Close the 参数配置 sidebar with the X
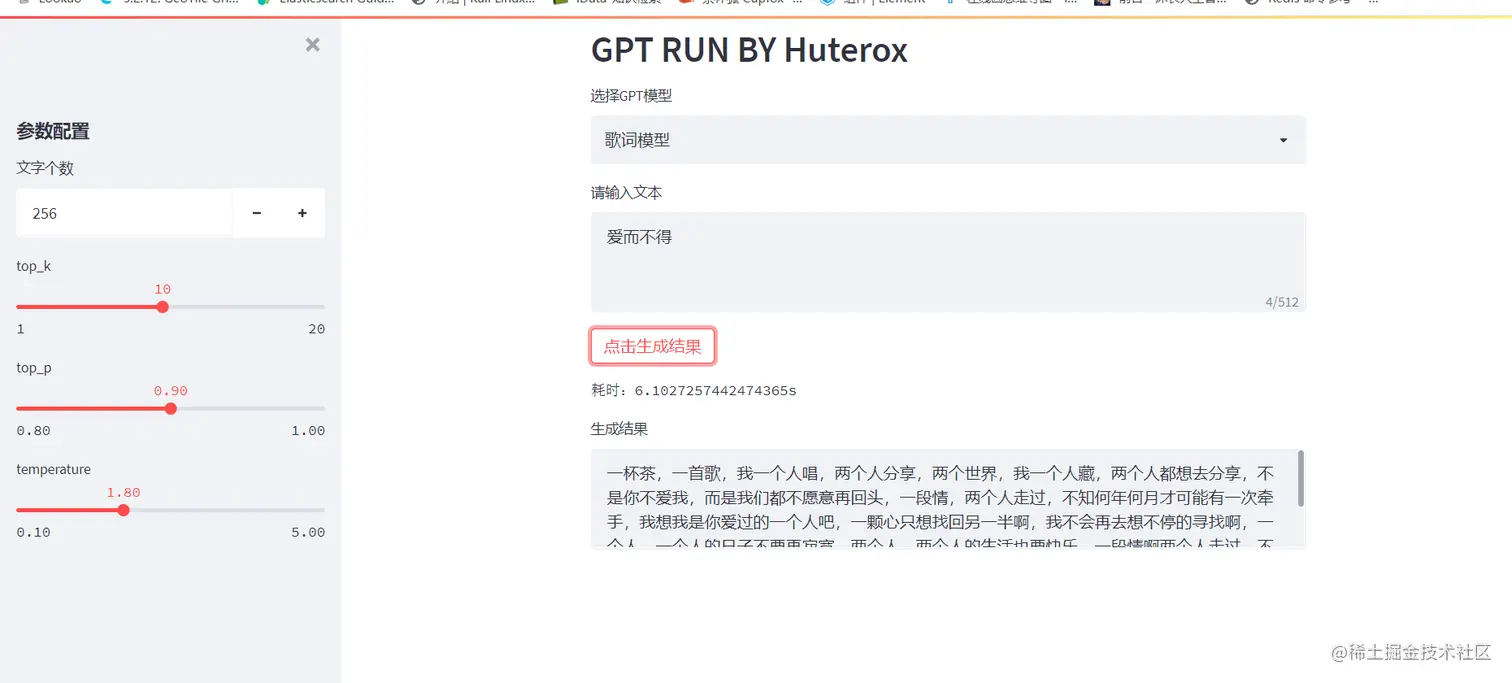Image resolution: width=1512 pixels, height=683 pixels. click(x=313, y=44)
